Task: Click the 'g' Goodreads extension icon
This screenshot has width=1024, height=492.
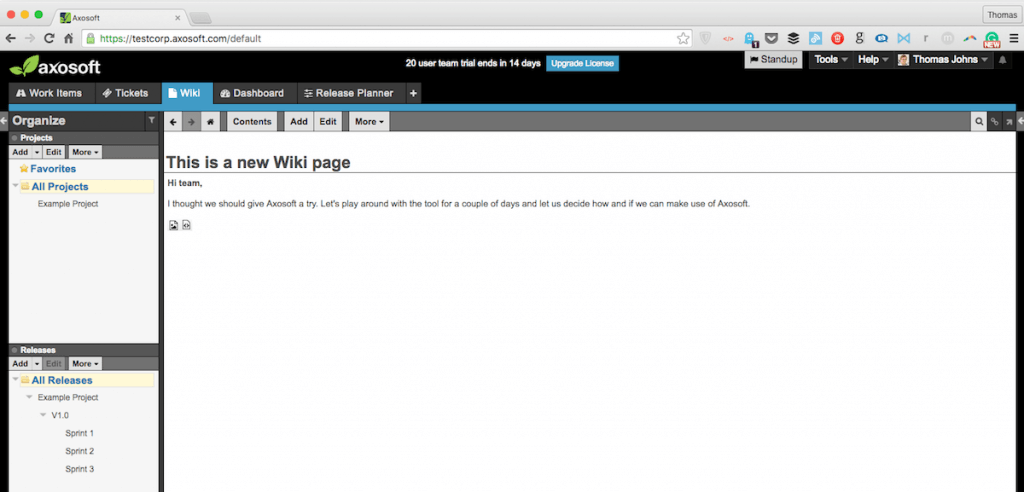Action: click(859, 39)
